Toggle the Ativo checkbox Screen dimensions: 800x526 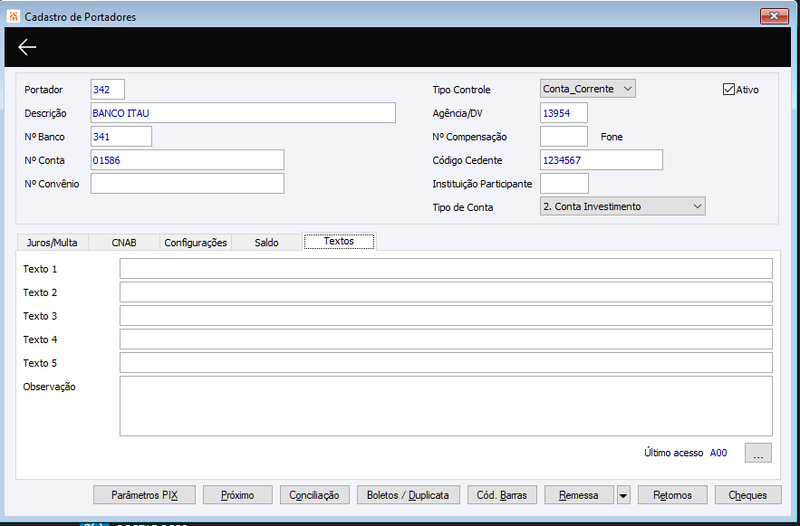pos(729,89)
